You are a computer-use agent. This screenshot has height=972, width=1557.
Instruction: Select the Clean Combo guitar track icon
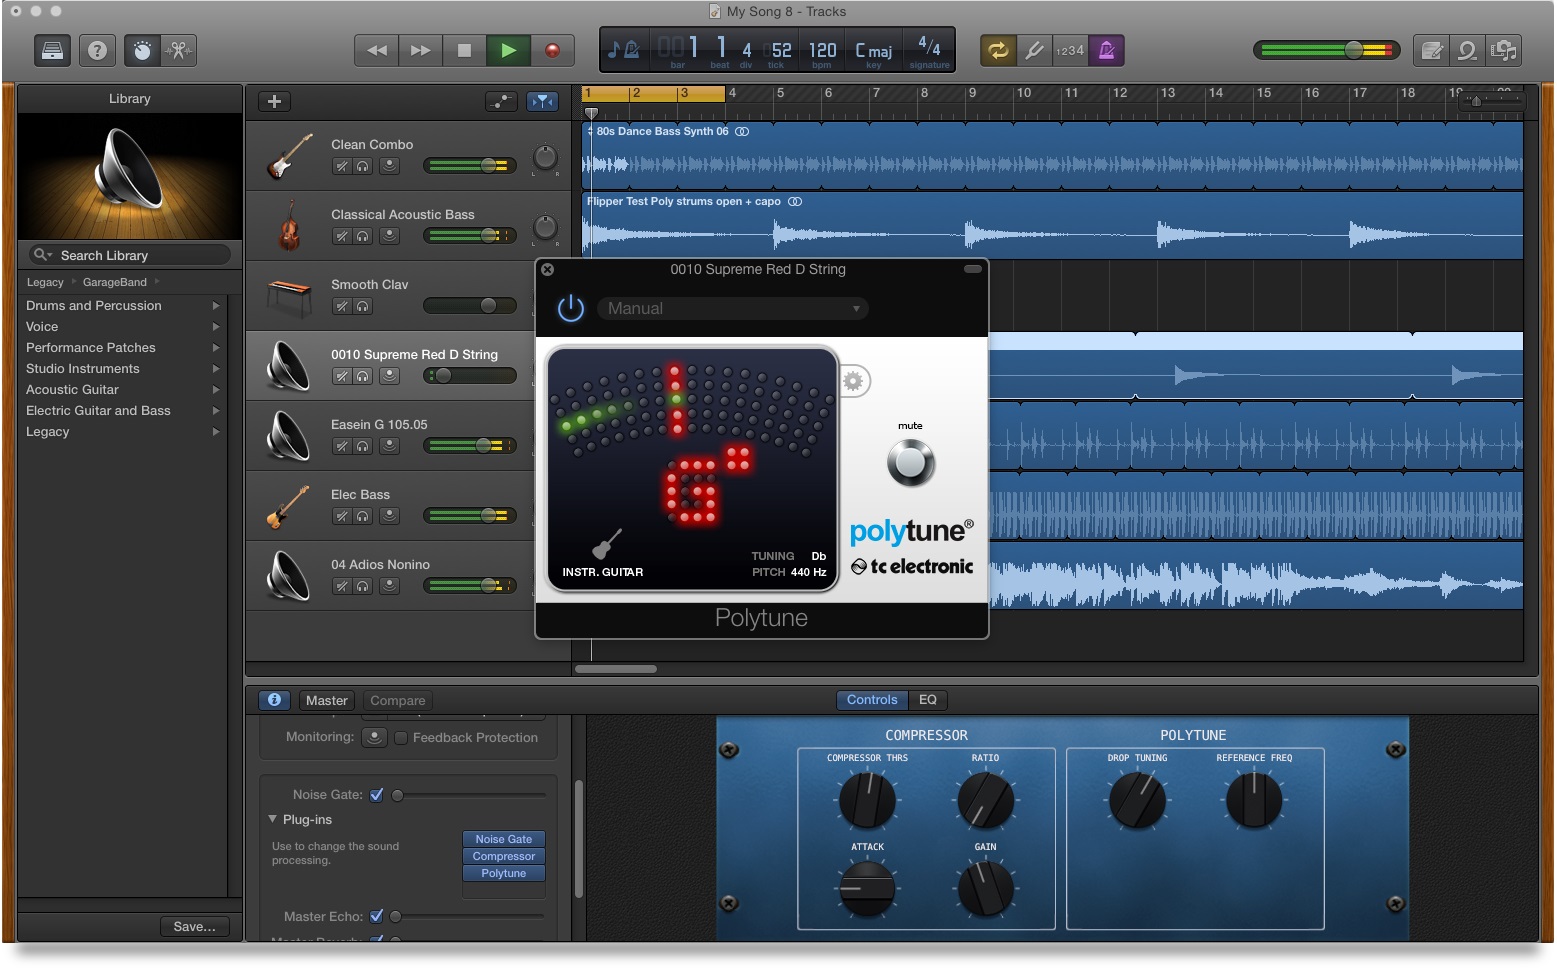(290, 157)
